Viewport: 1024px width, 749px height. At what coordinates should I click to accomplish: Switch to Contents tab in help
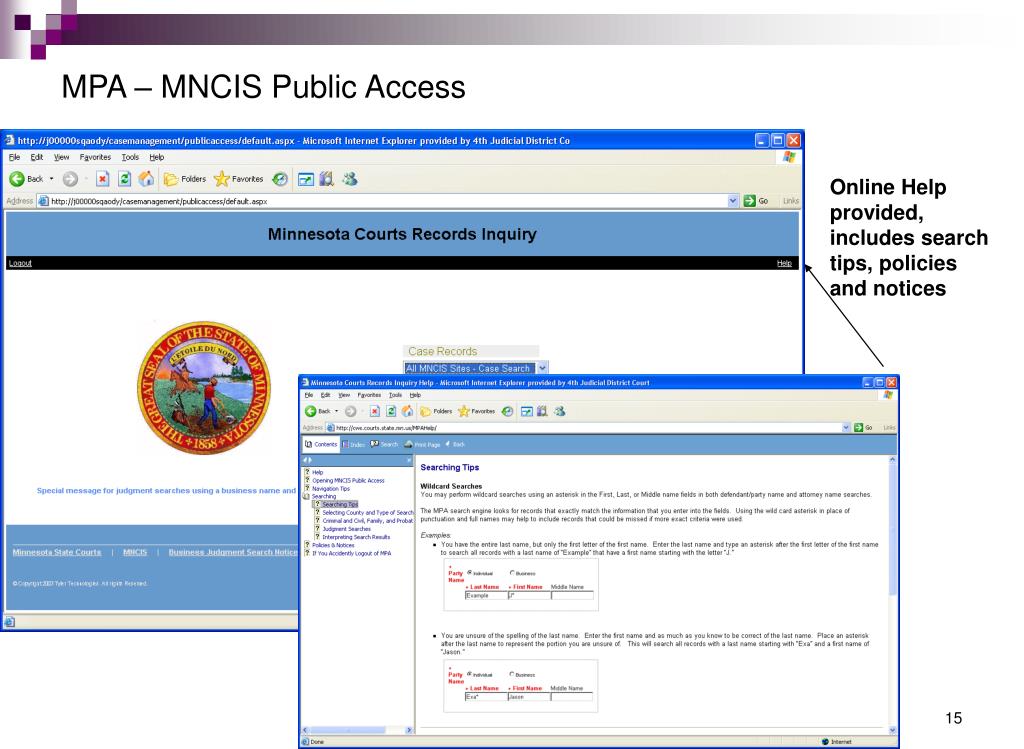tap(321, 444)
